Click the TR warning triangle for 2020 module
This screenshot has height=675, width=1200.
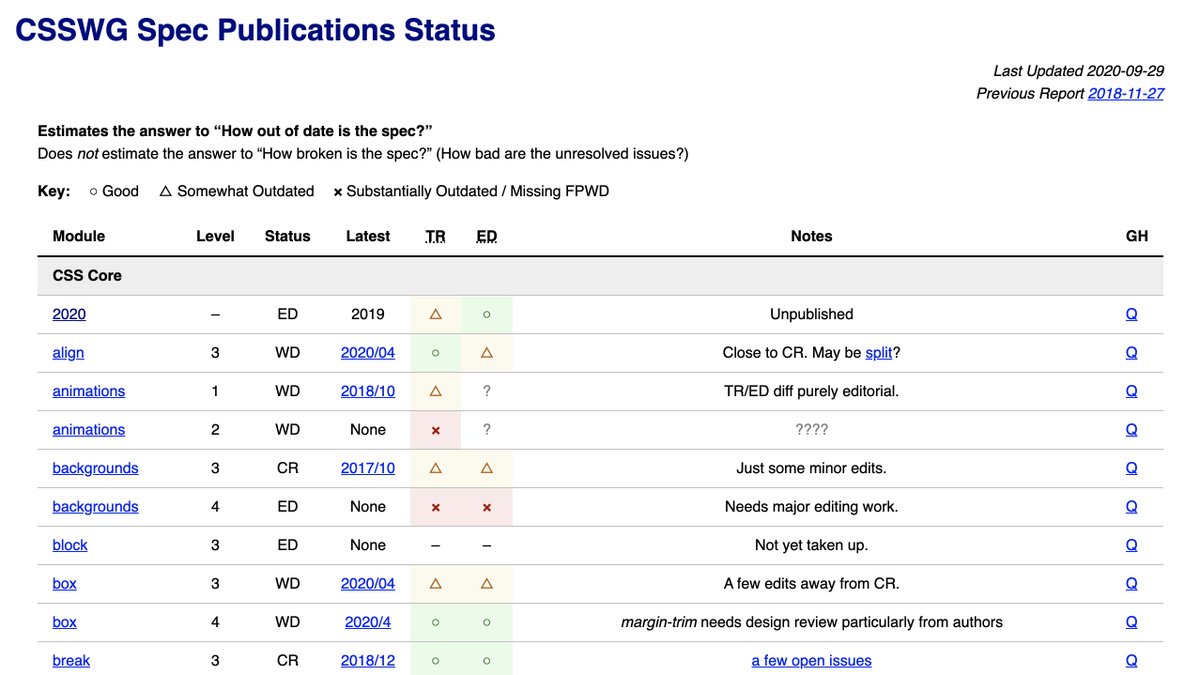tap(435, 313)
